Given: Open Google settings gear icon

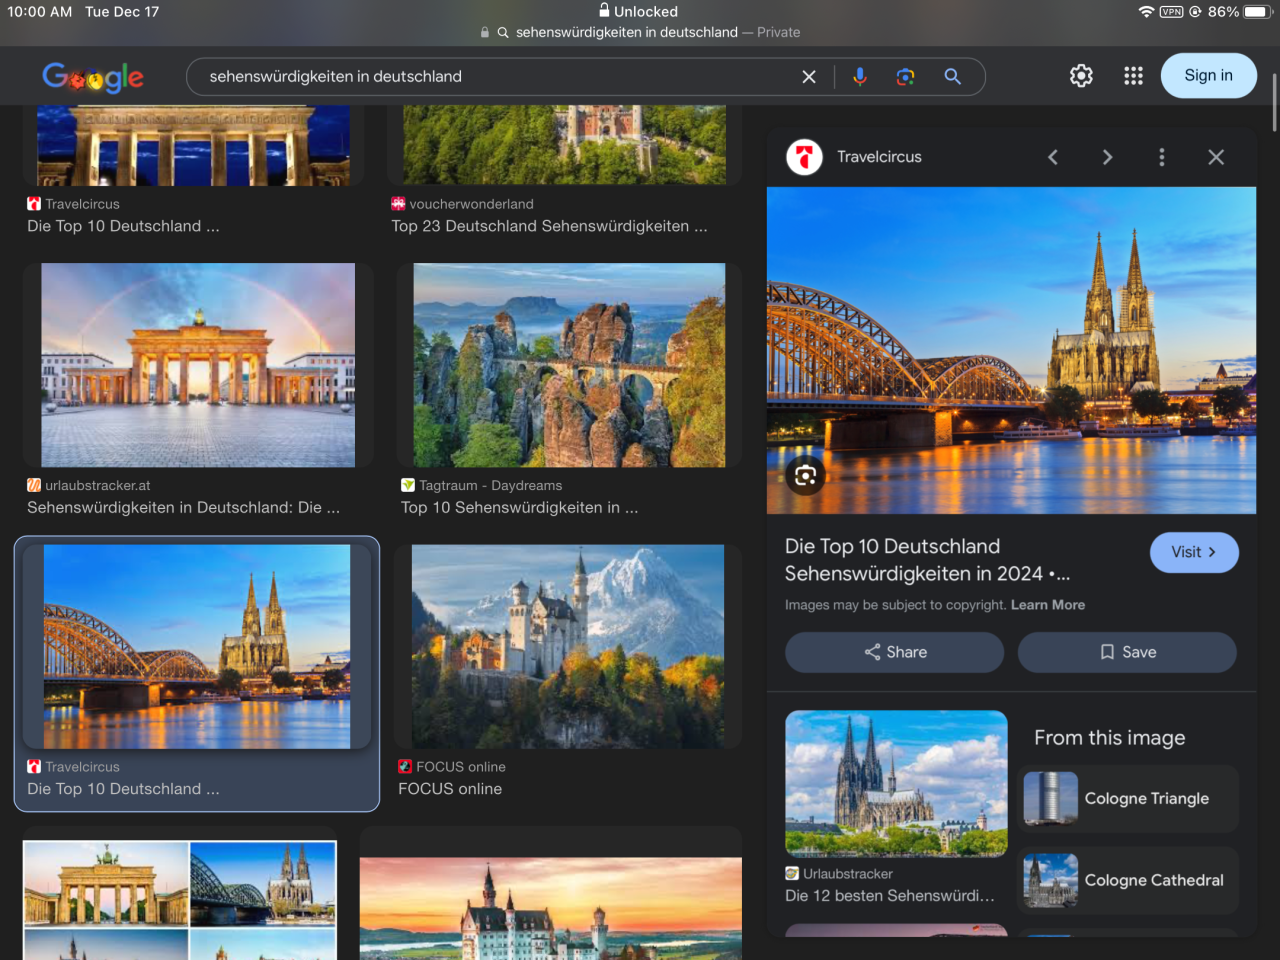Looking at the screenshot, I should [1081, 76].
